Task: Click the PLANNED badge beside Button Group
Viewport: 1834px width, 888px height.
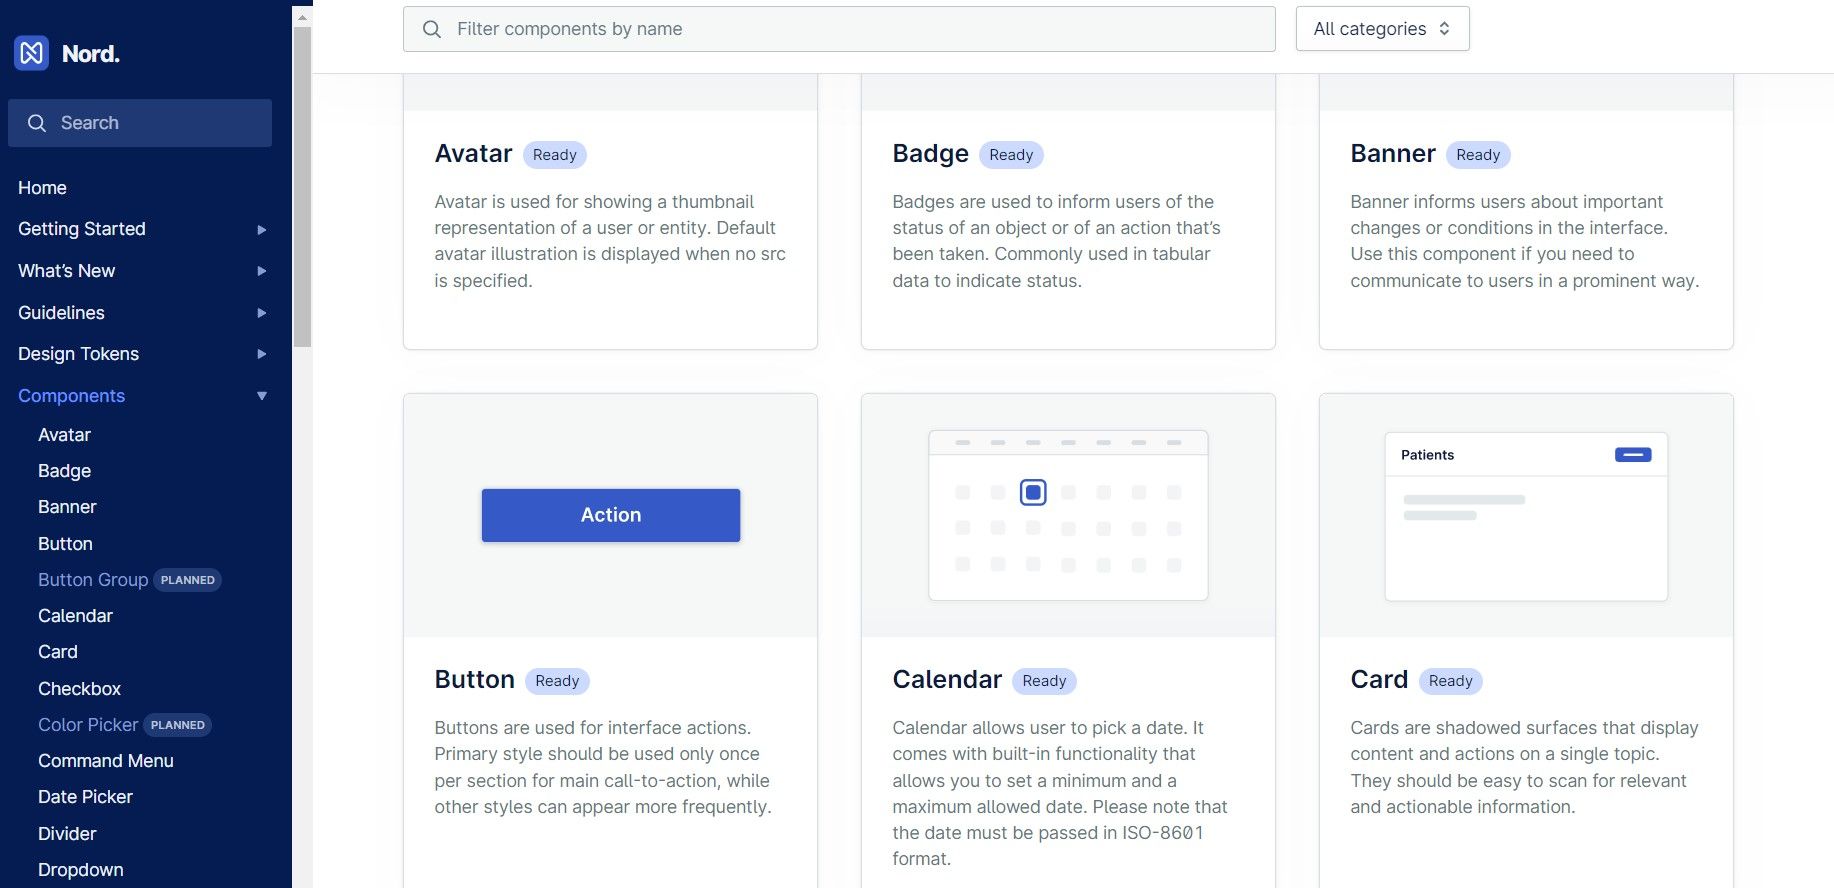Action: (188, 580)
